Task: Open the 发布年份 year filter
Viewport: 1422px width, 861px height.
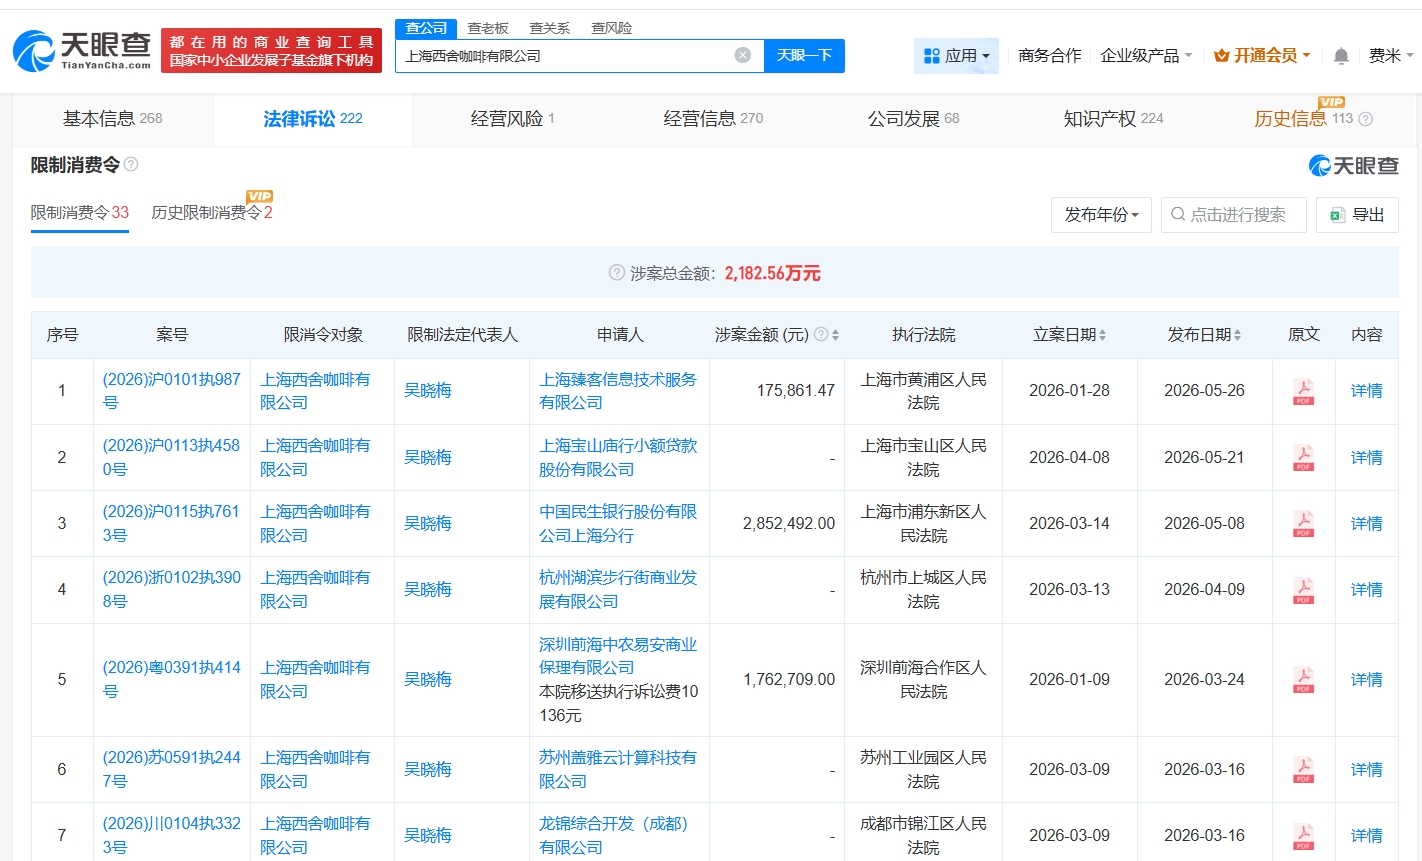Action: click(x=1101, y=215)
